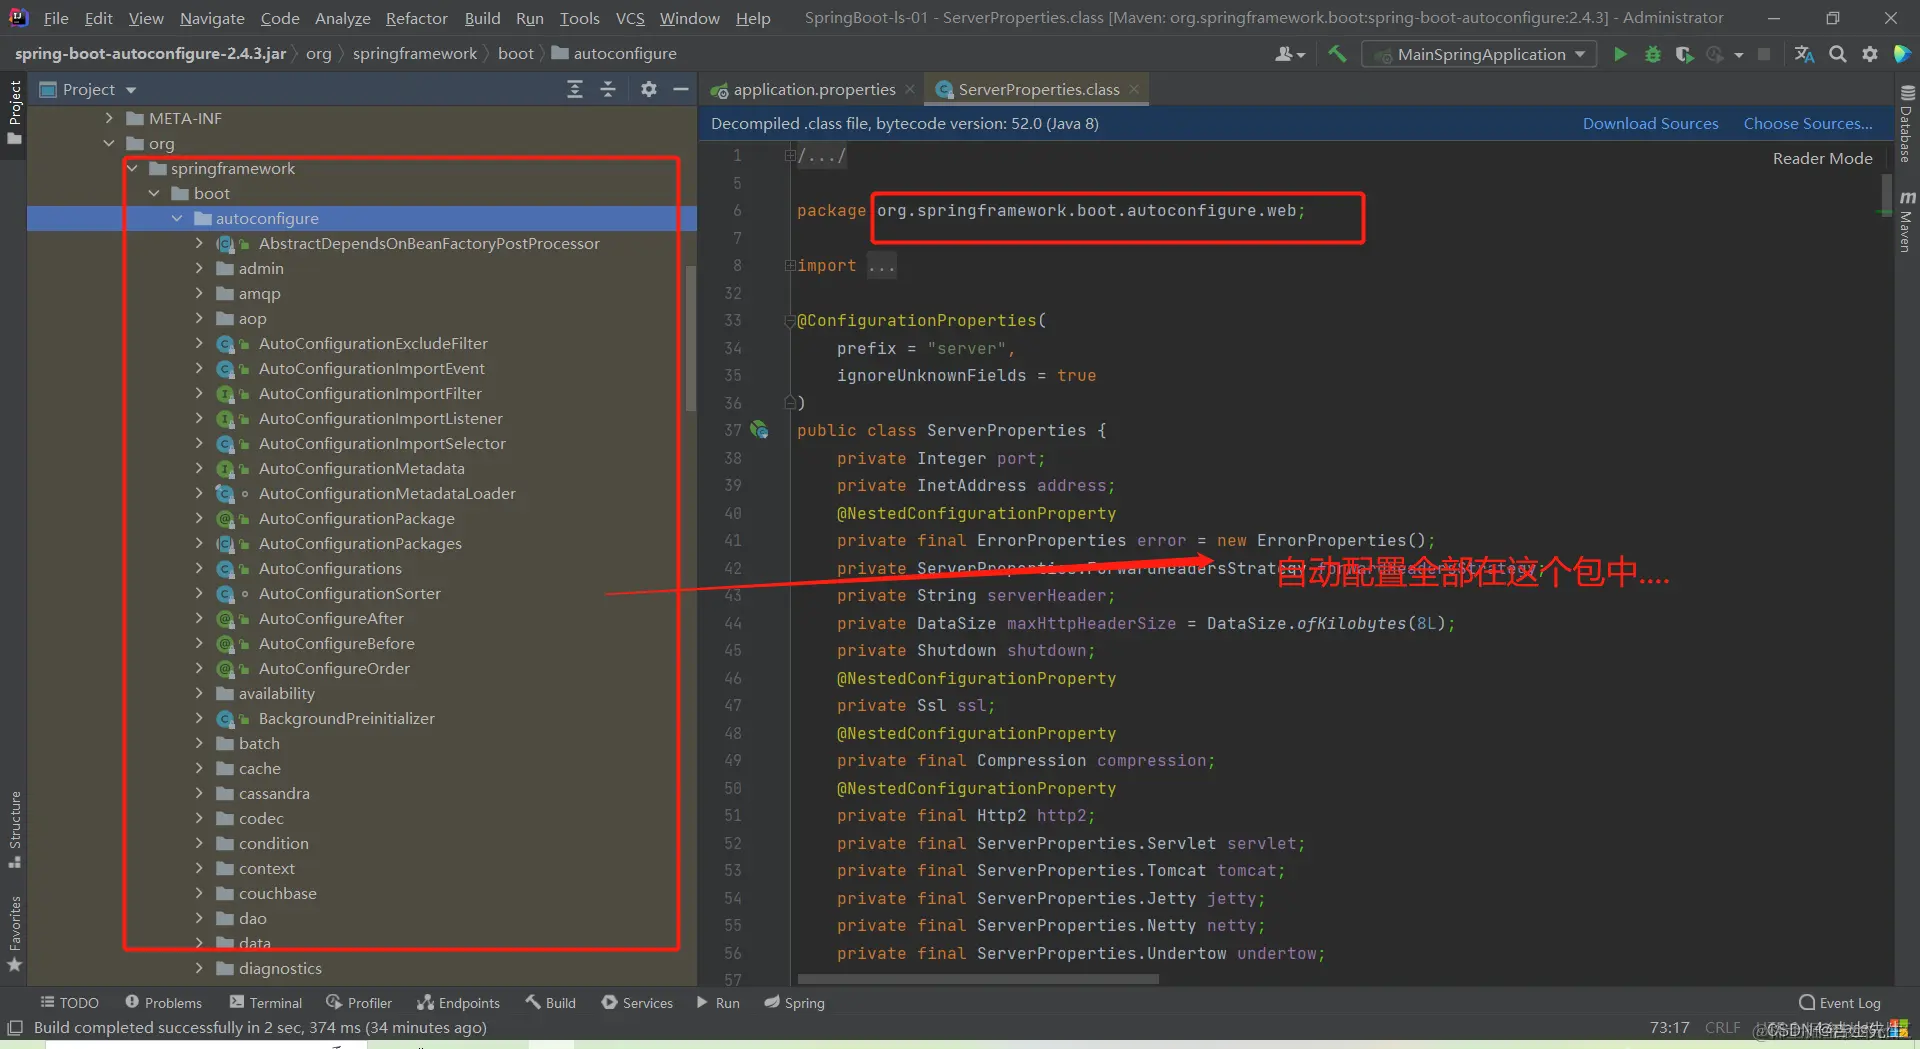
Task: Toggle tool window bars at status bar corner
Action: [x=15, y=1028]
